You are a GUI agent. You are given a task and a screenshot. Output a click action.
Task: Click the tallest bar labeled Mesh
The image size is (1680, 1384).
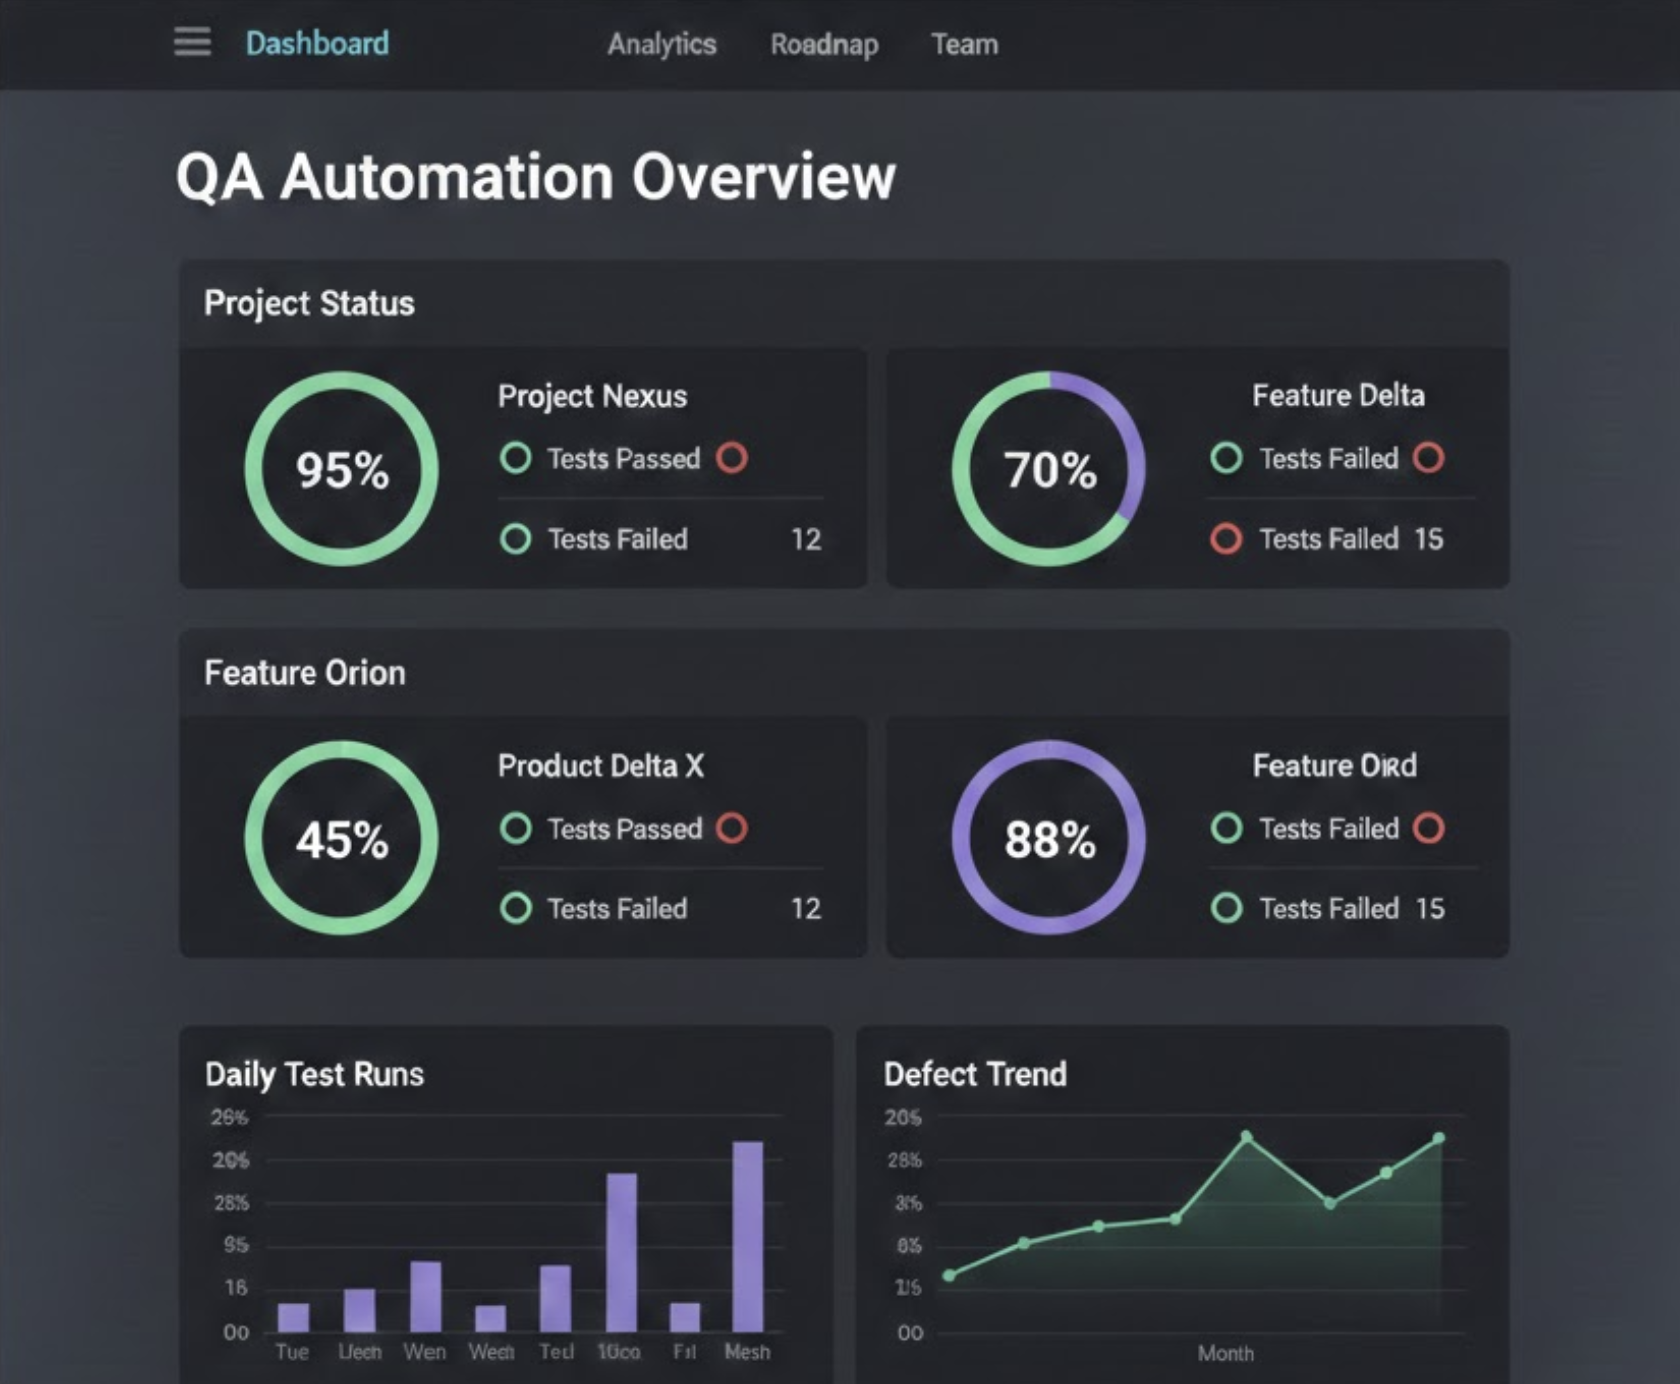tap(748, 1236)
